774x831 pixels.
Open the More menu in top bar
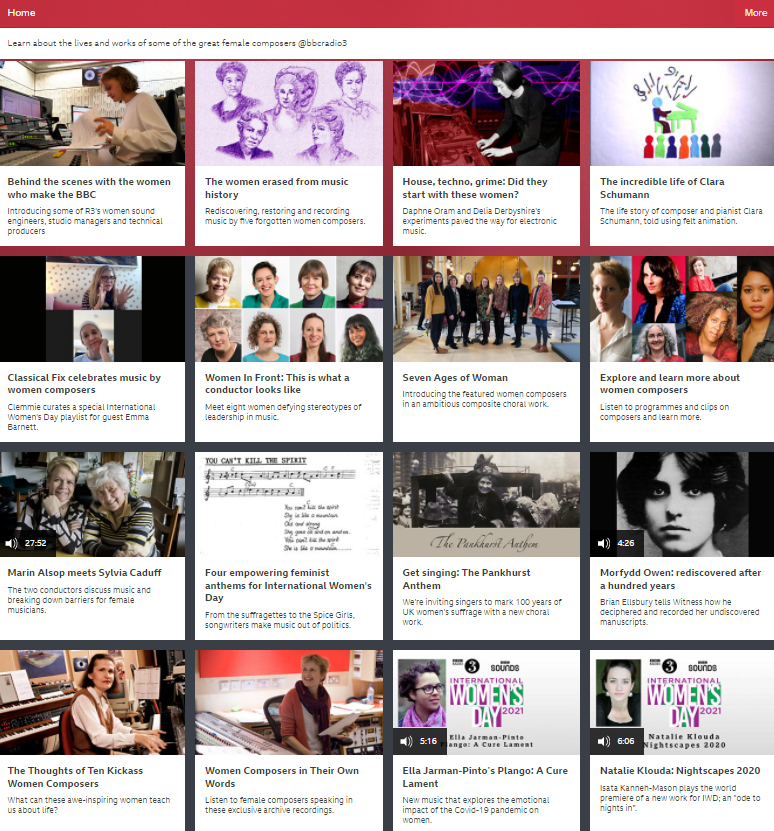coord(755,13)
